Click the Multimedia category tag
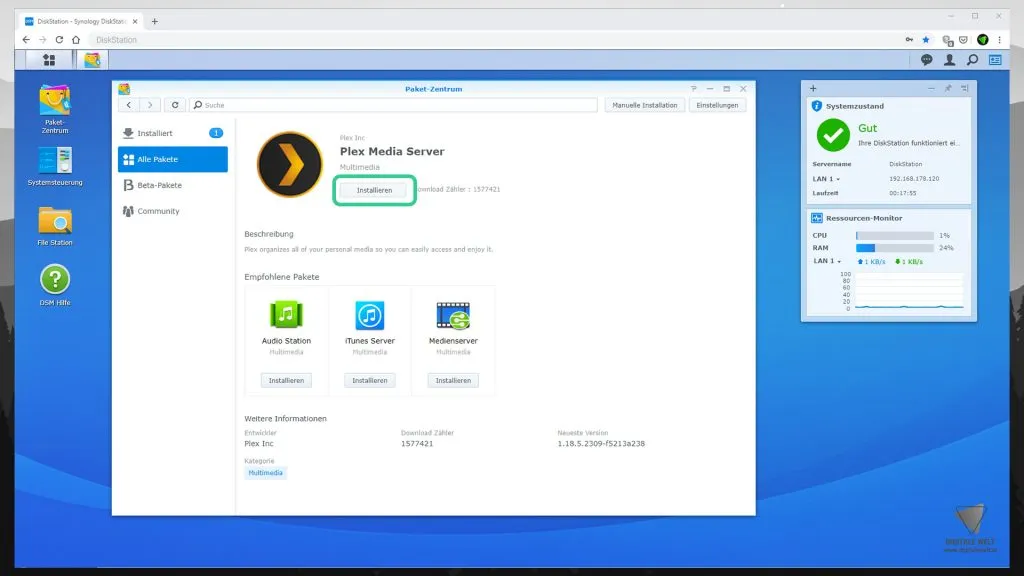This screenshot has height=576, width=1024. (265, 473)
